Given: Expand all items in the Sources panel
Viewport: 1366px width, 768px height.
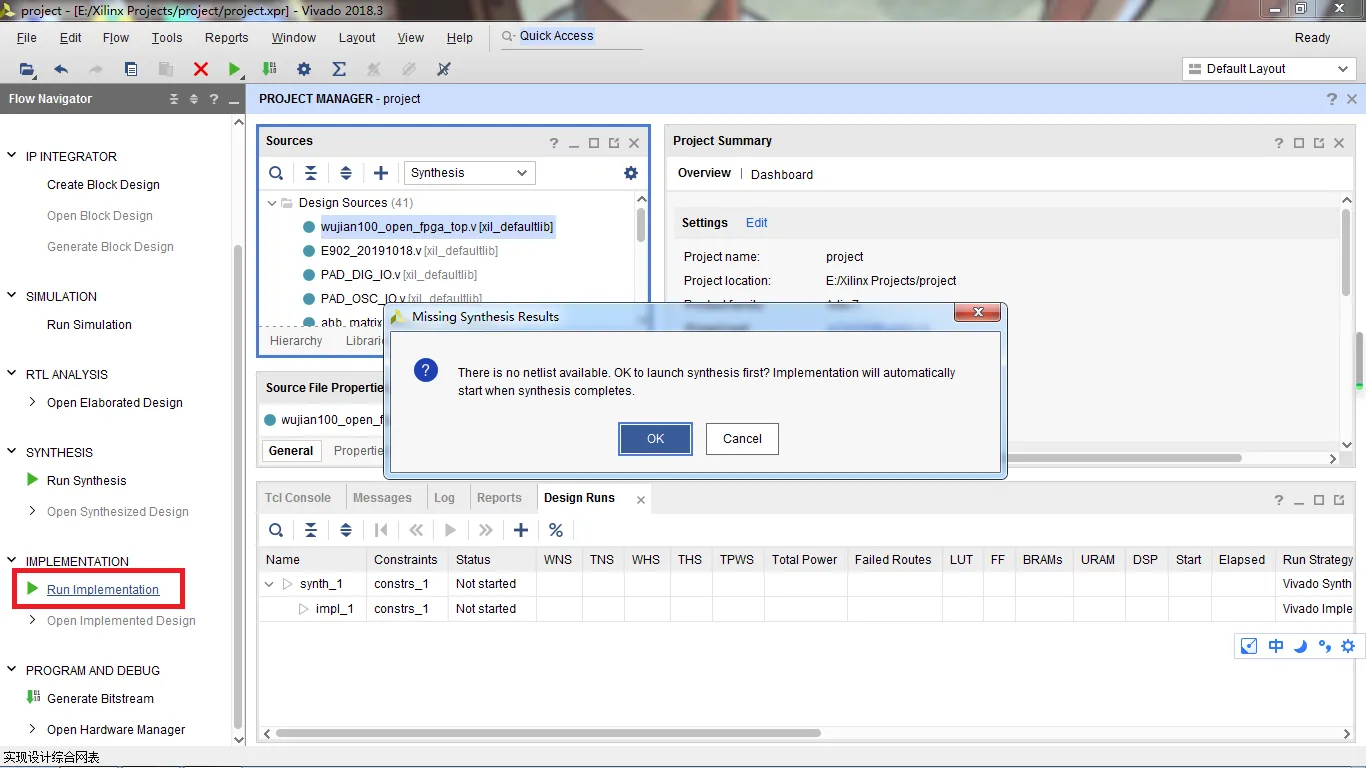Looking at the screenshot, I should (346, 173).
